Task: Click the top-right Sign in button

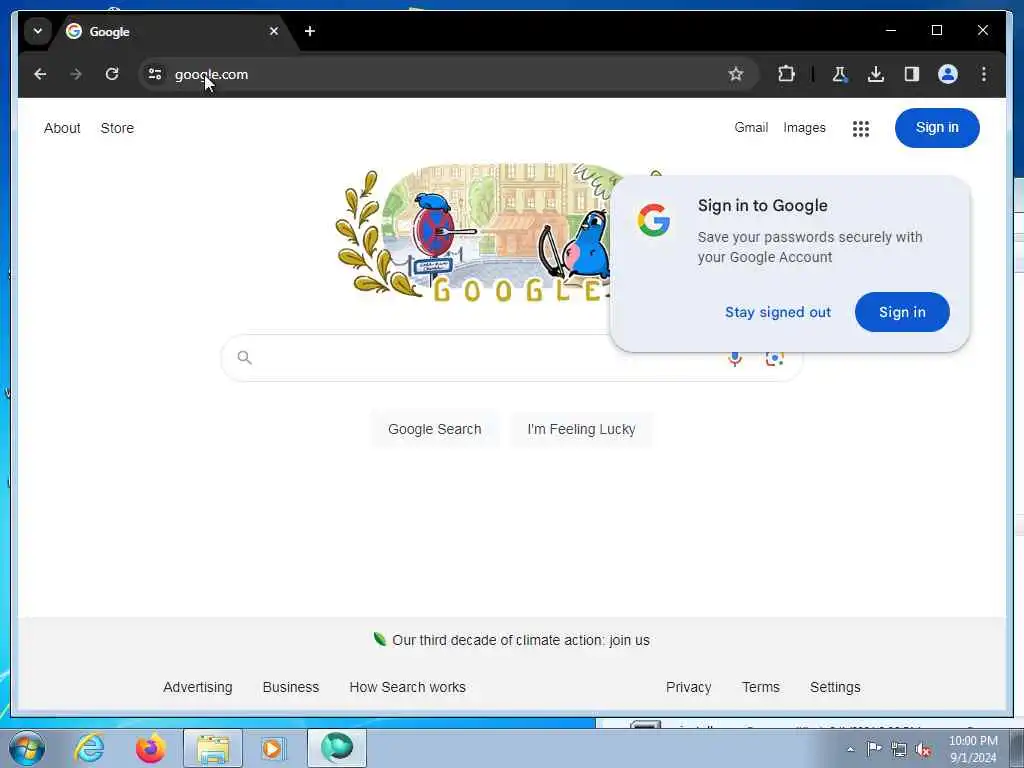Action: (x=937, y=127)
